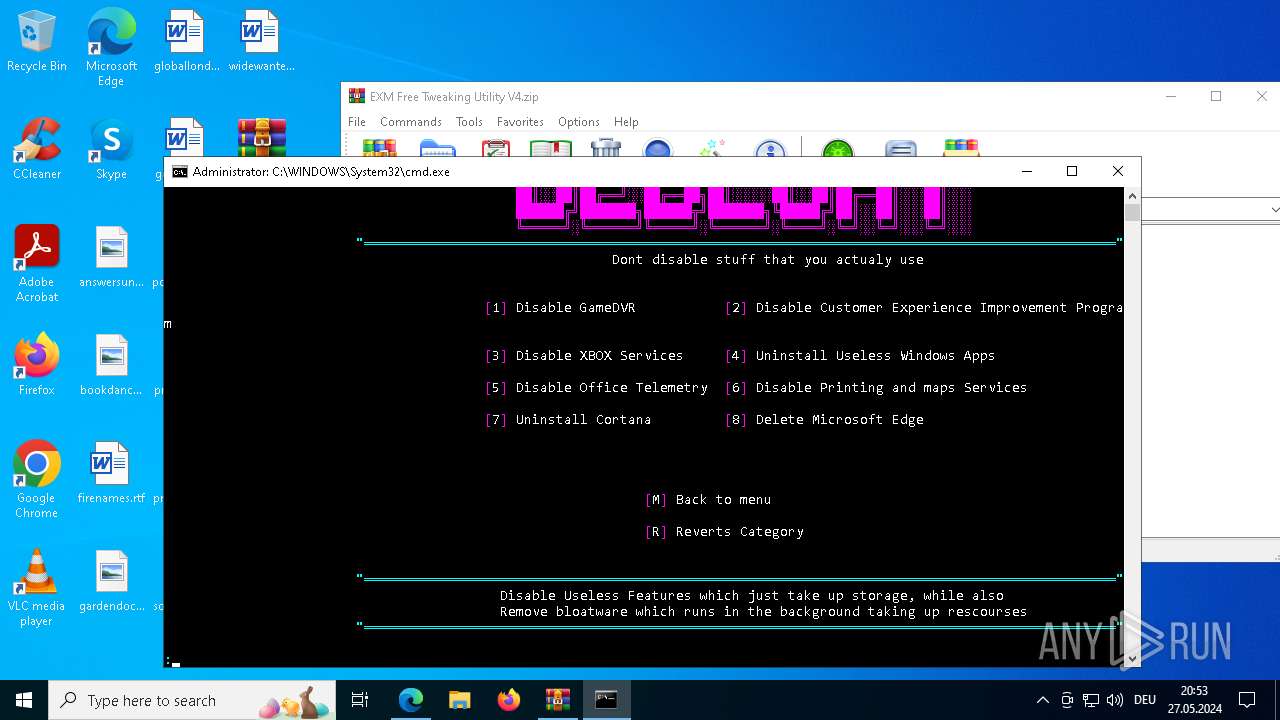The image size is (1280, 720).
Task: Select the VLC media player desktop icon
Action: [37, 588]
